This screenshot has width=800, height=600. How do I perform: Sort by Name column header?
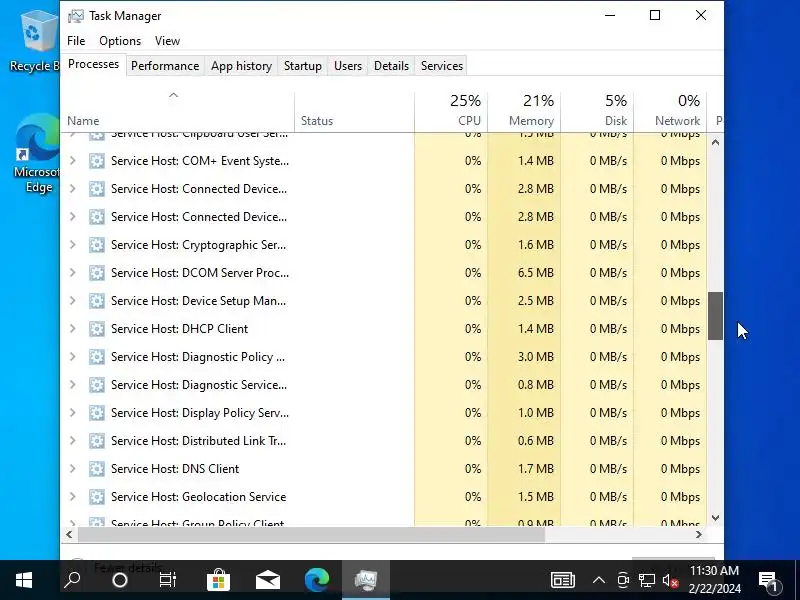tap(178, 112)
